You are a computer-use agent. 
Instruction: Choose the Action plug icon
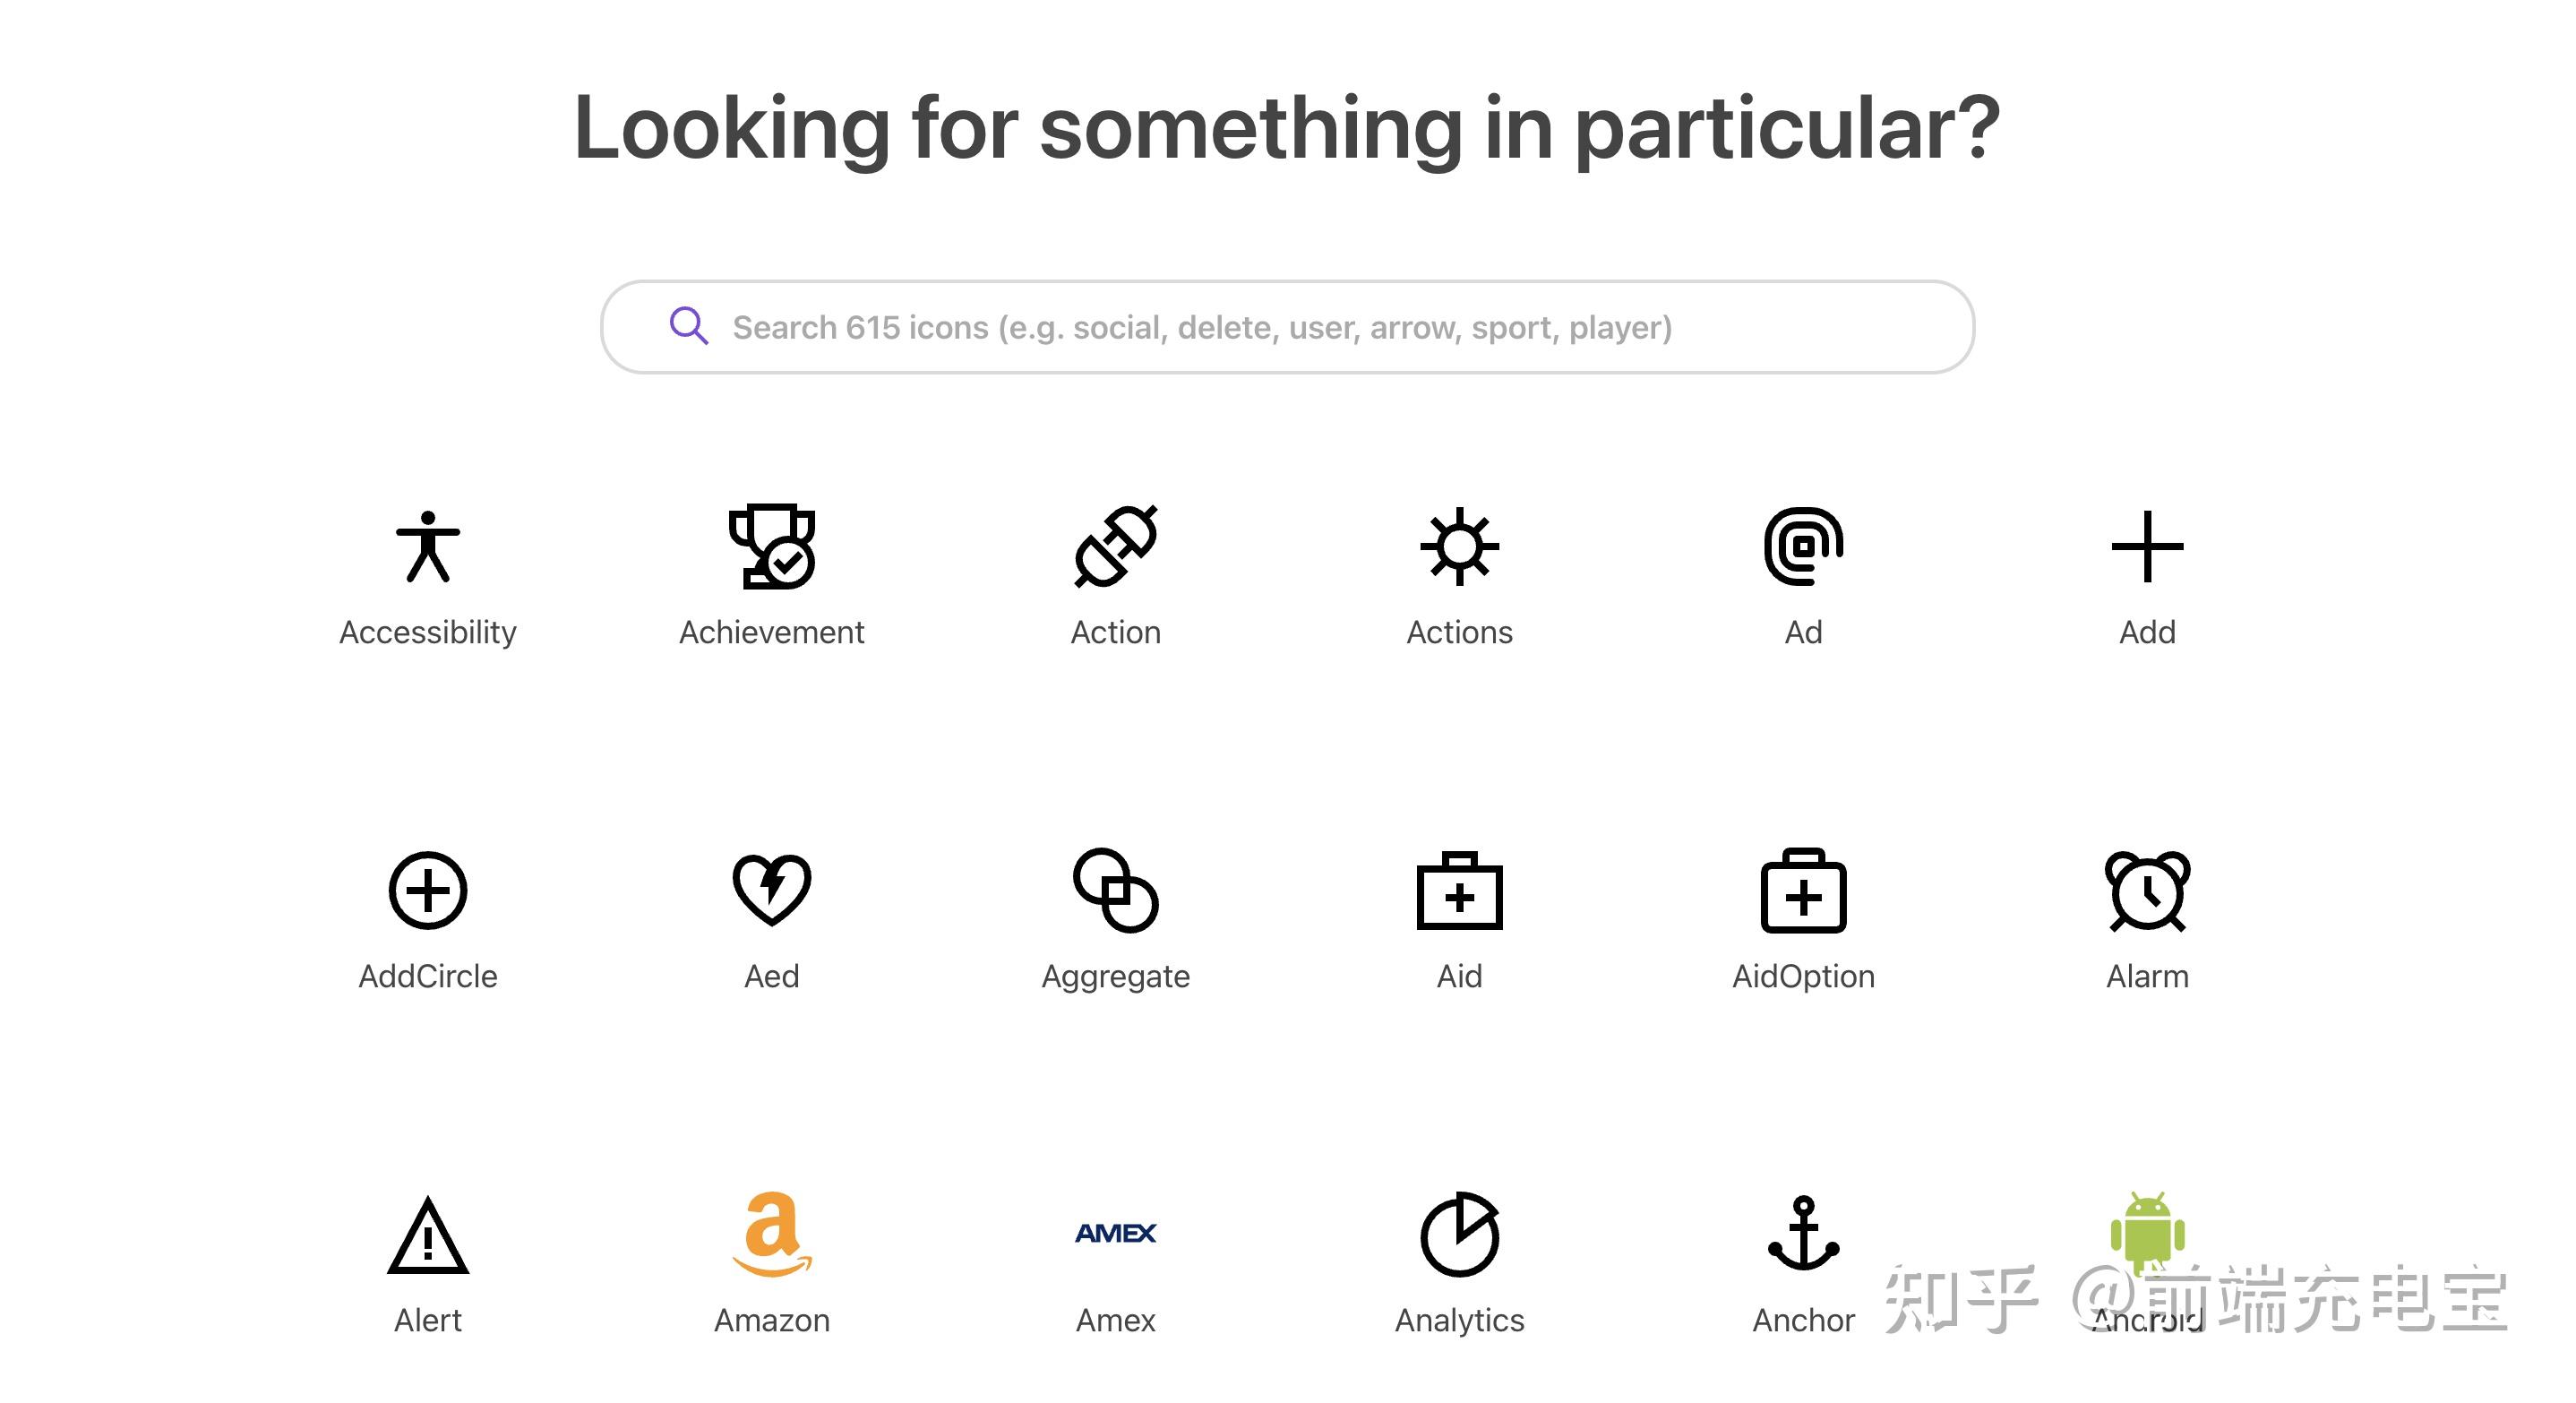click(1116, 546)
